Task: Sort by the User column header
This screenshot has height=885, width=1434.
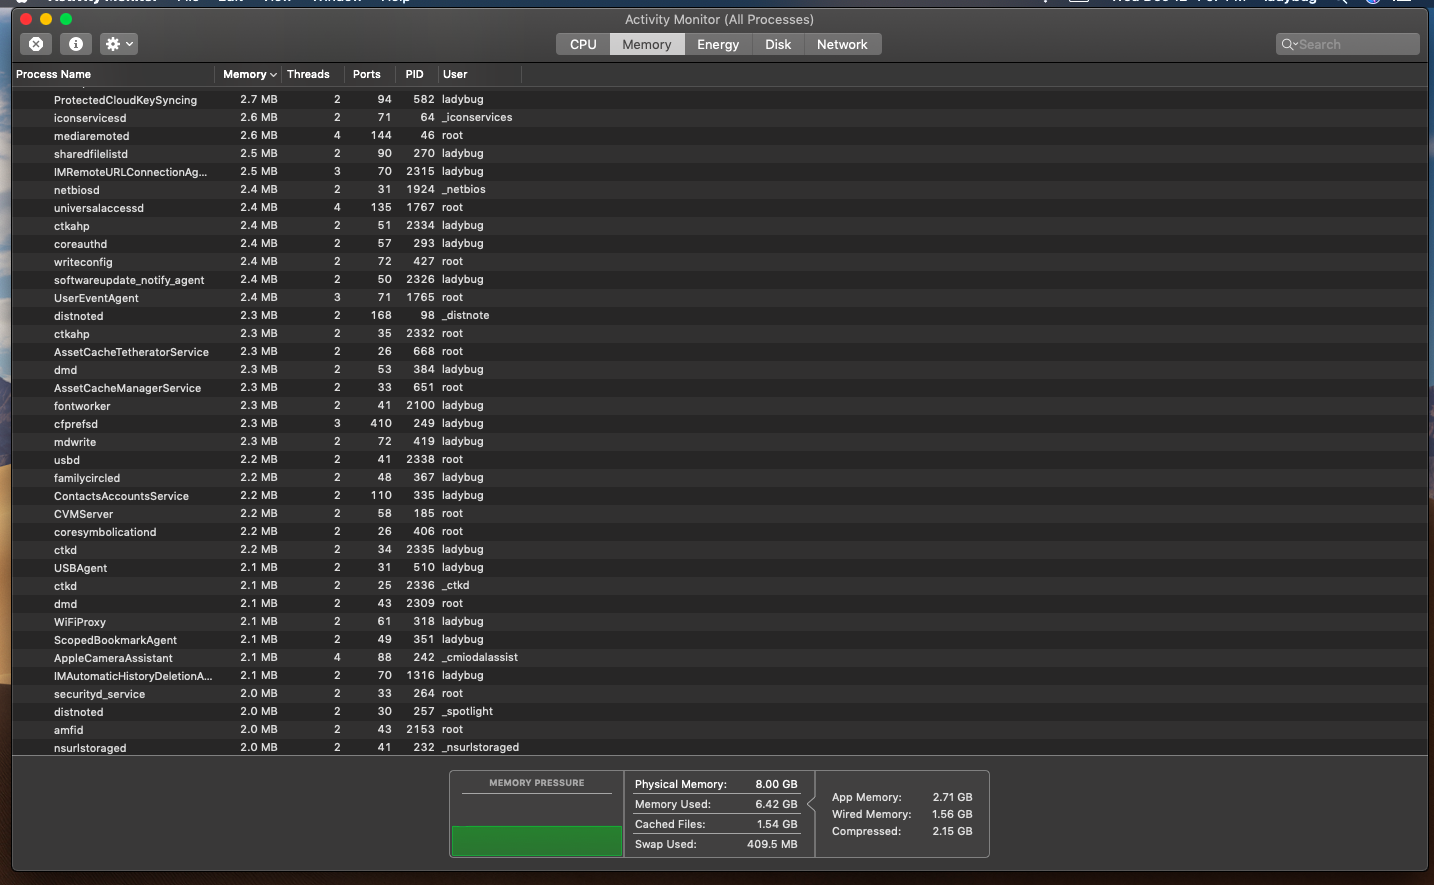Action: click(x=479, y=74)
